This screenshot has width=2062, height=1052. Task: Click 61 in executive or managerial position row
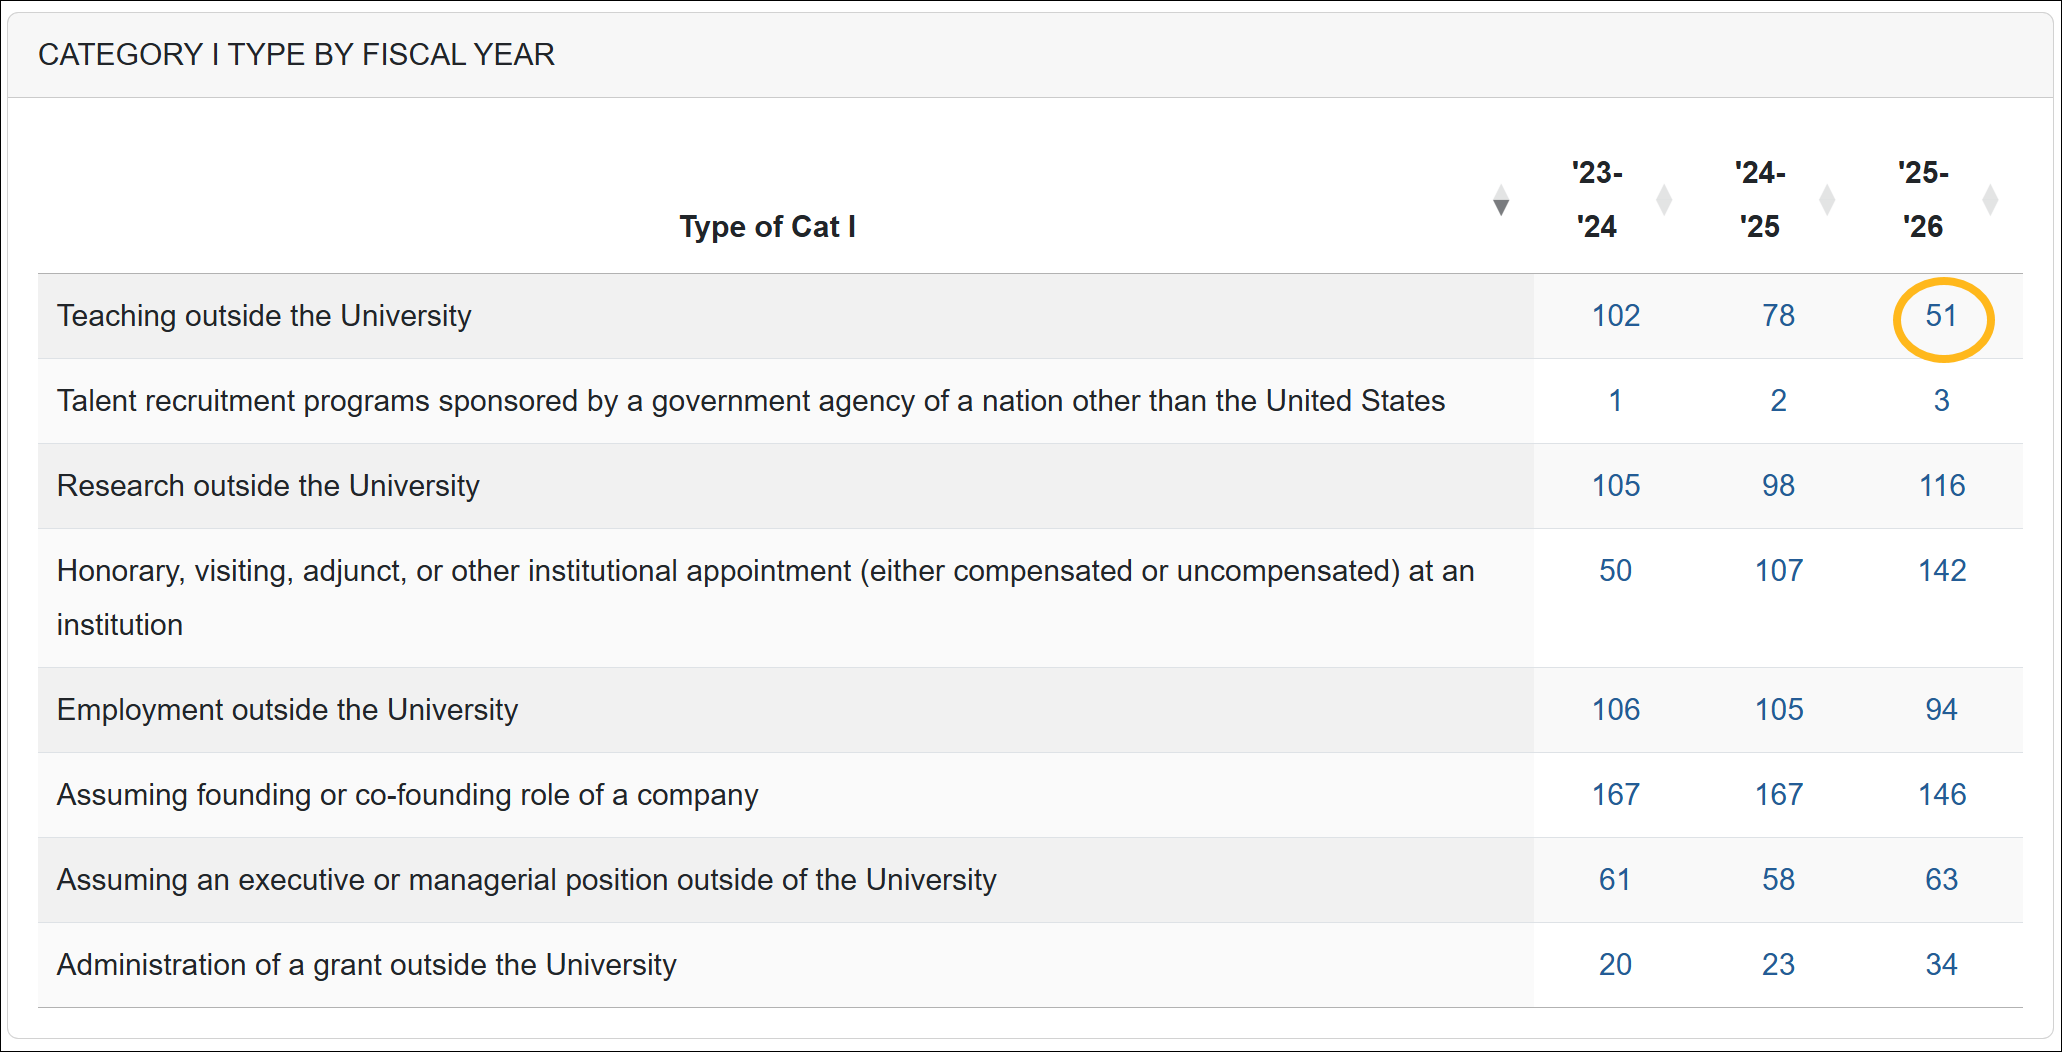click(1615, 880)
